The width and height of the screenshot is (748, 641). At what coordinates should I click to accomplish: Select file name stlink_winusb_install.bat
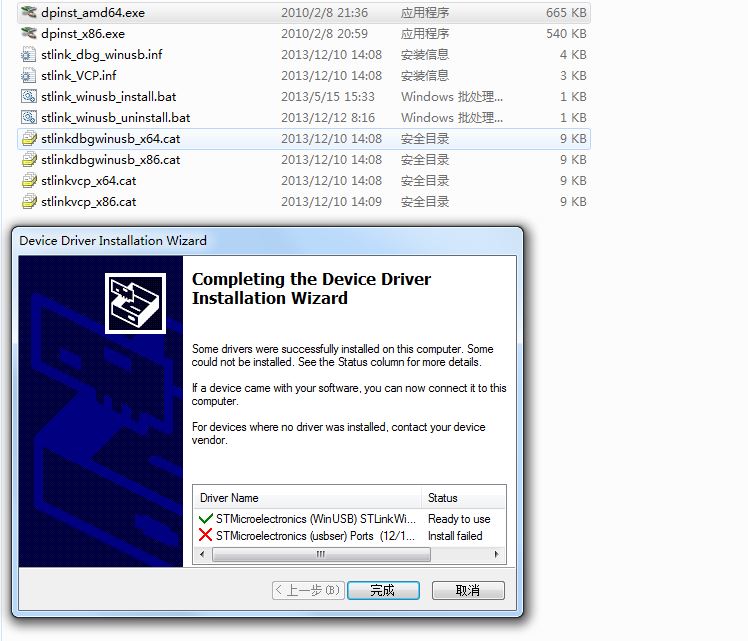[x=109, y=97]
